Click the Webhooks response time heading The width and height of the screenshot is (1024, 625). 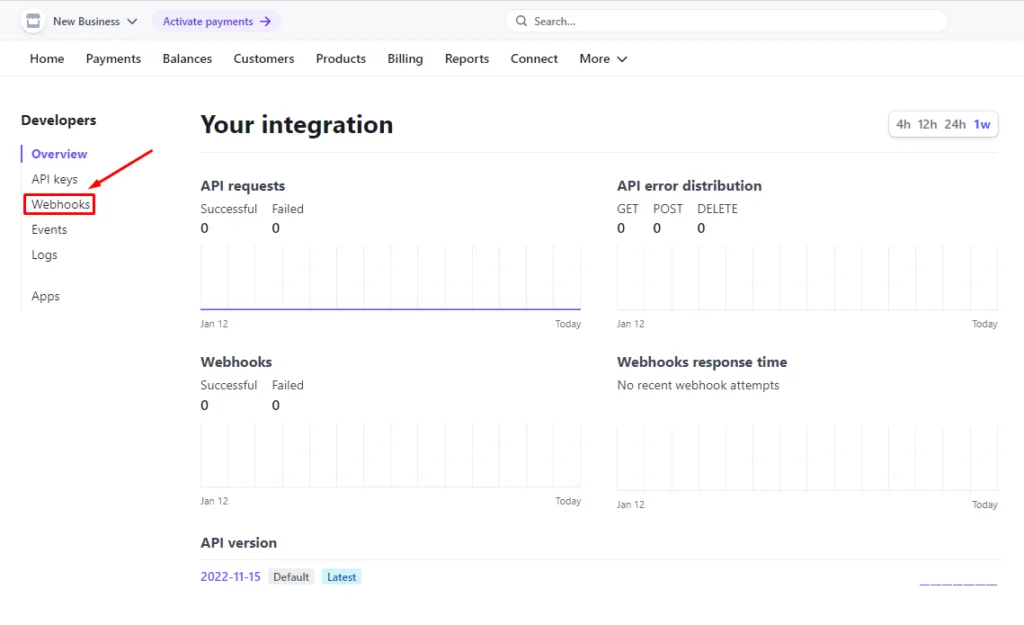702,362
